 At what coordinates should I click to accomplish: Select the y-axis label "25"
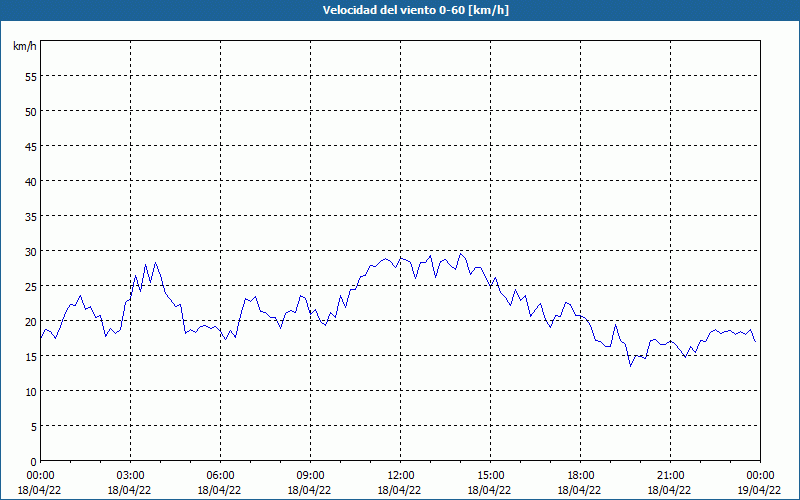tap(31, 286)
